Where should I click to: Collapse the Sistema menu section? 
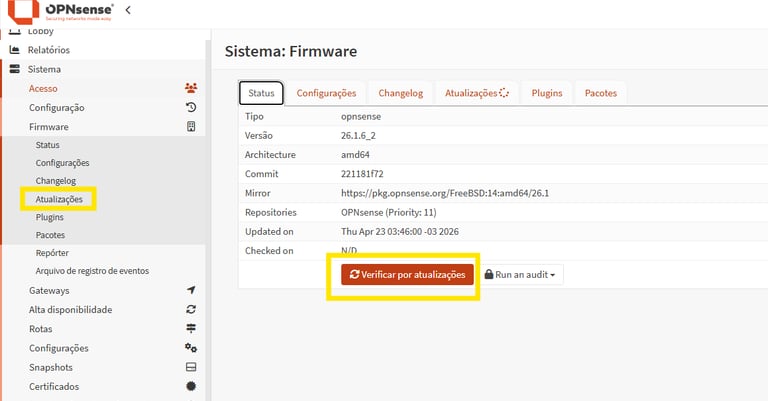tap(44, 69)
